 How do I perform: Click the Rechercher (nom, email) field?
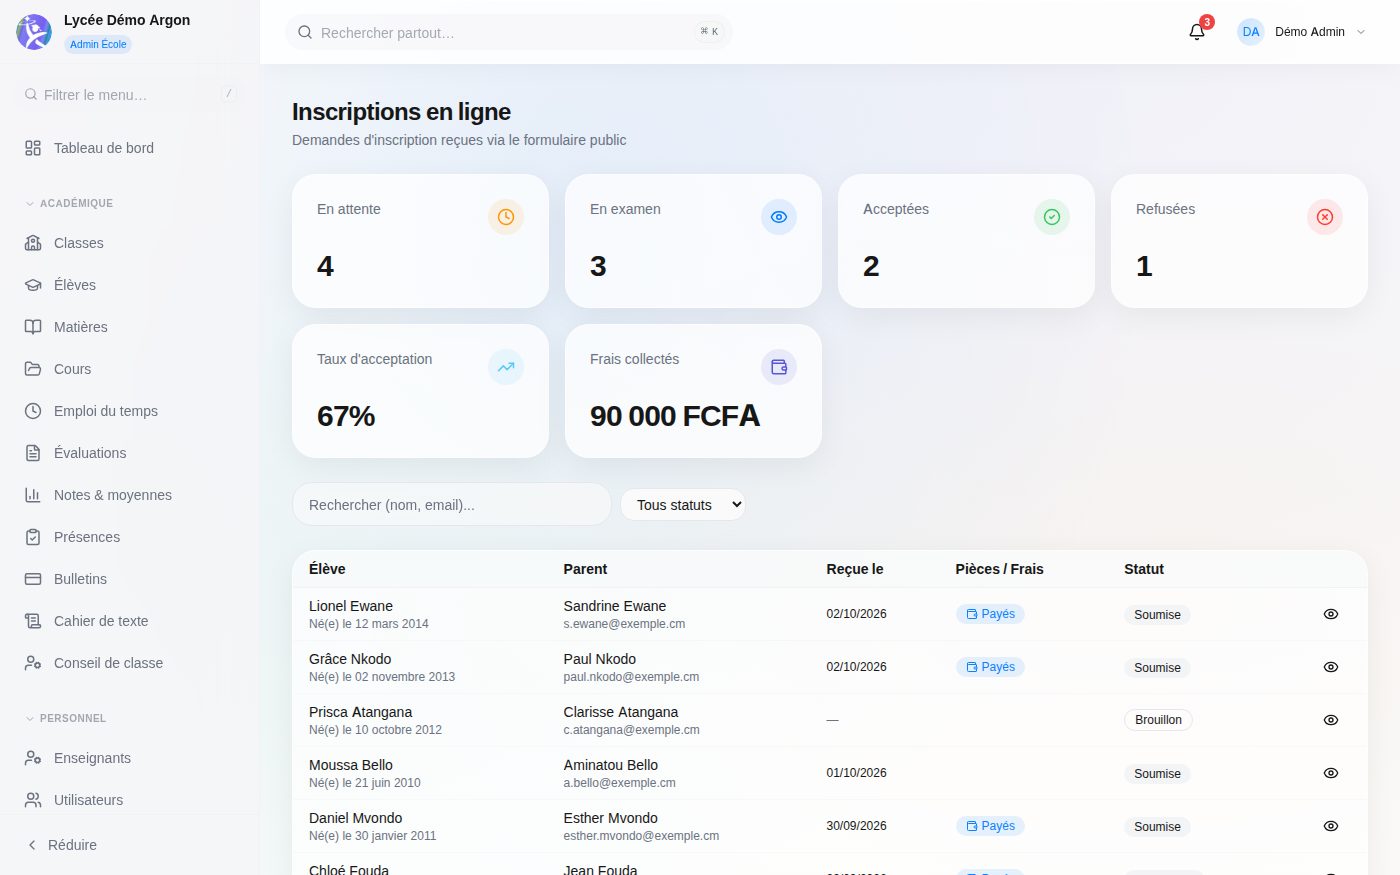click(x=451, y=505)
